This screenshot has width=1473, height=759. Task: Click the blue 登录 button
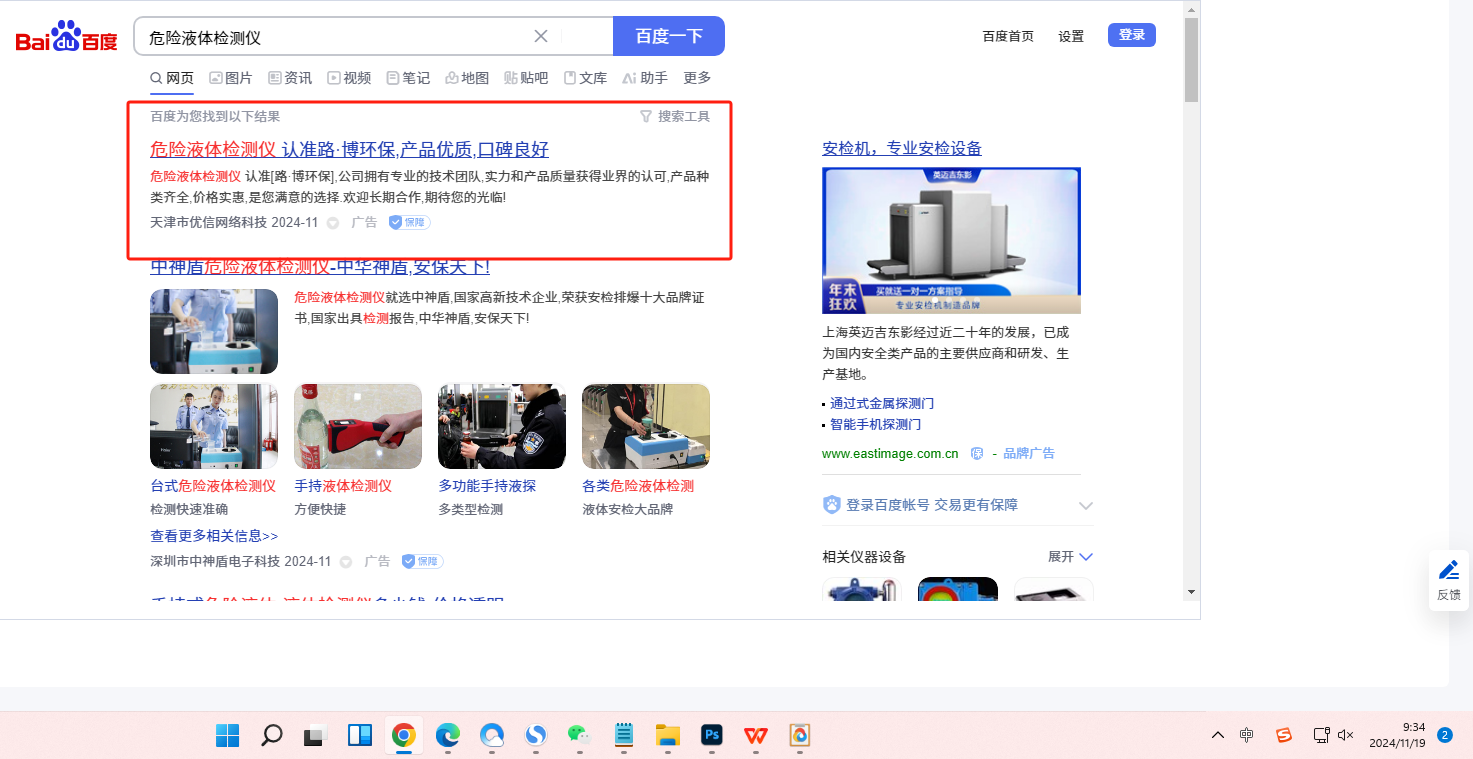[1132, 35]
